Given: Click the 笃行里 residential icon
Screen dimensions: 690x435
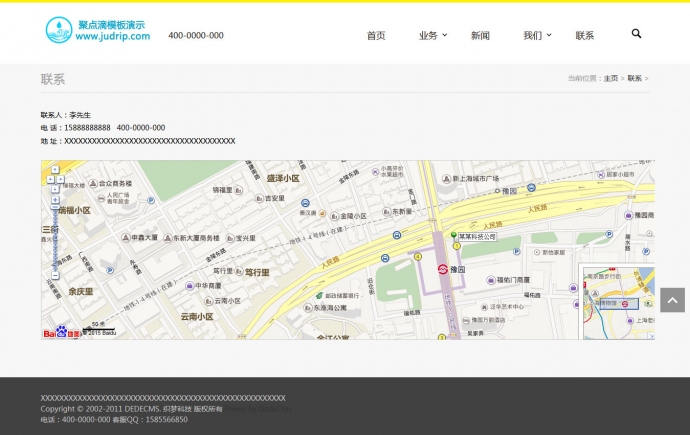Looking at the screenshot, I should point(239,271).
